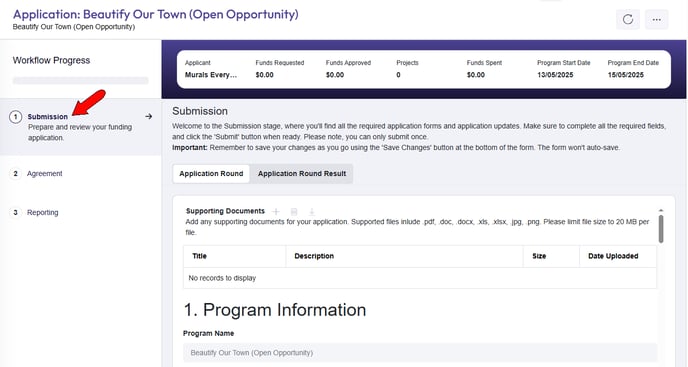Click the Program Name input field
This screenshot has width=688, height=367.
tap(420, 353)
